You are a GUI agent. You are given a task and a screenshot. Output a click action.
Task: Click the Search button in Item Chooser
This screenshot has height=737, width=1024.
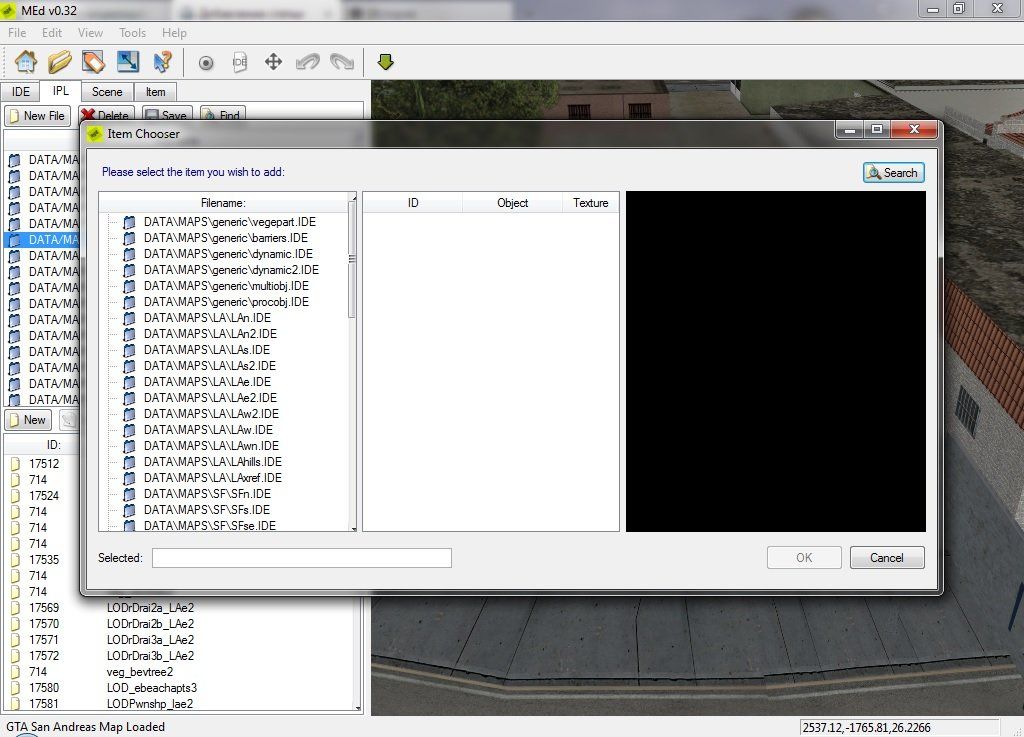(893, 173)
